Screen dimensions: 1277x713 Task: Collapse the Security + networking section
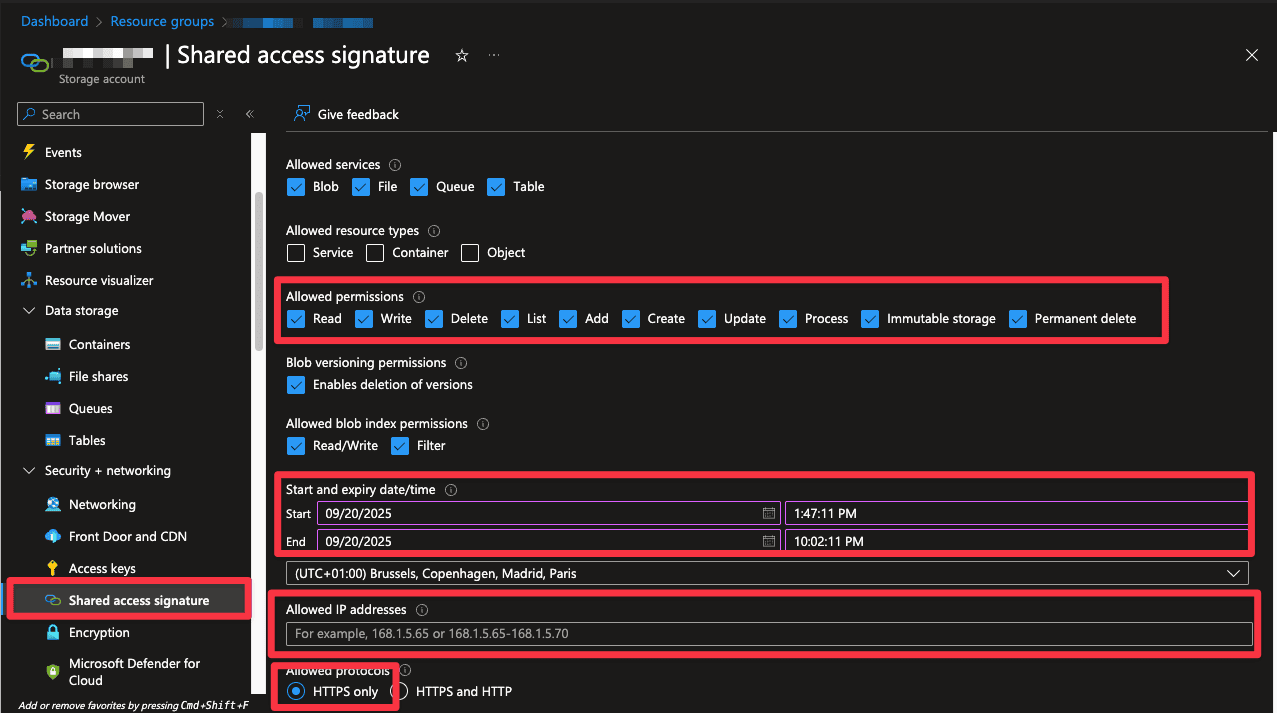click(29, 471)
